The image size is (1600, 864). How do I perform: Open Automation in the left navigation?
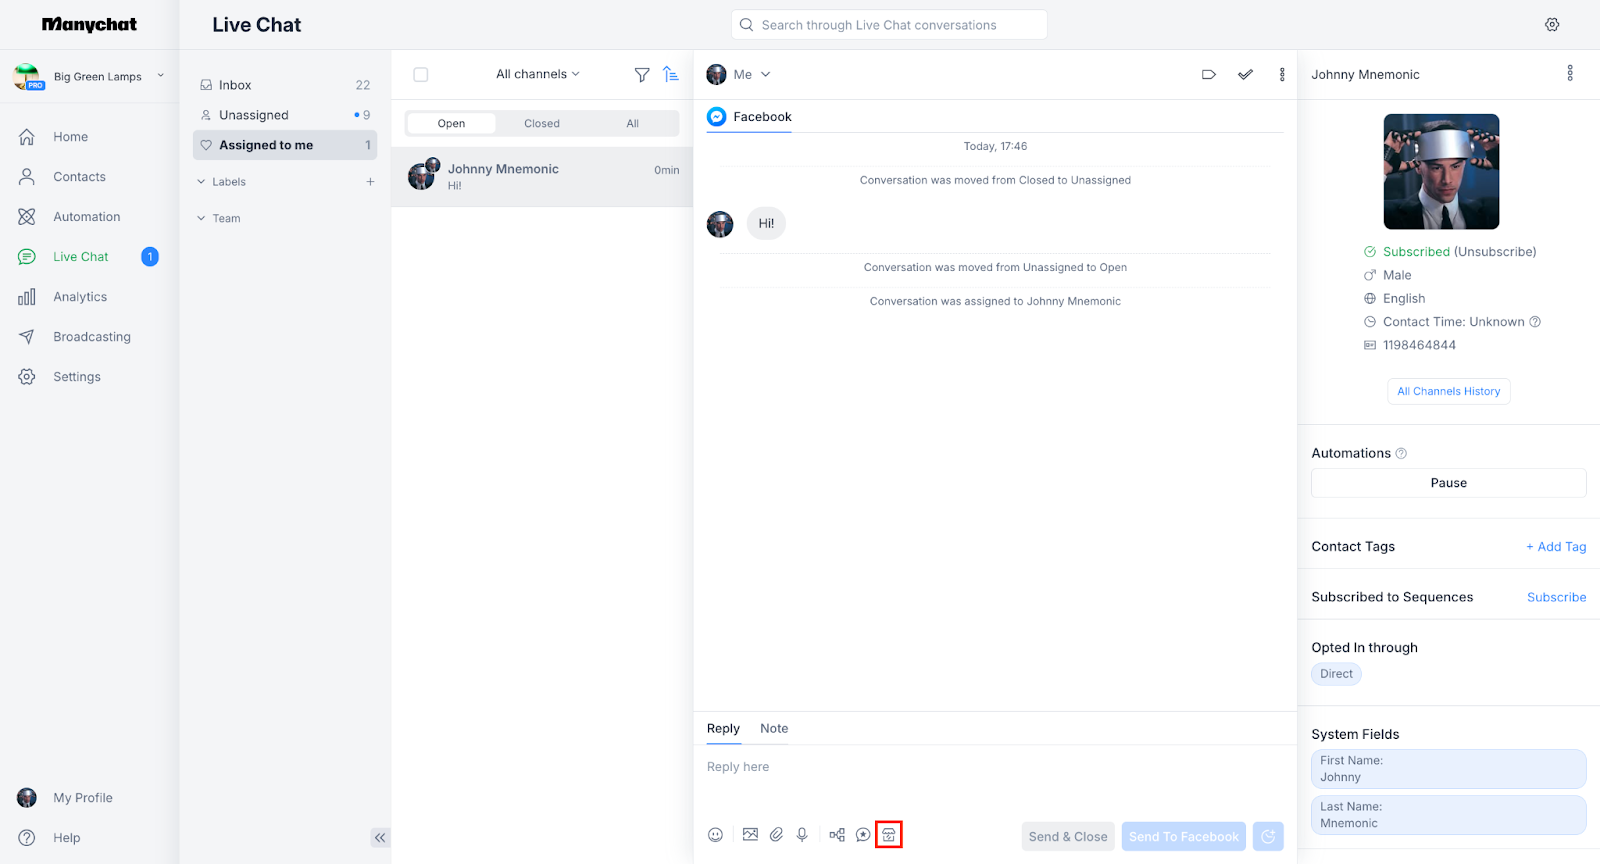86,217
